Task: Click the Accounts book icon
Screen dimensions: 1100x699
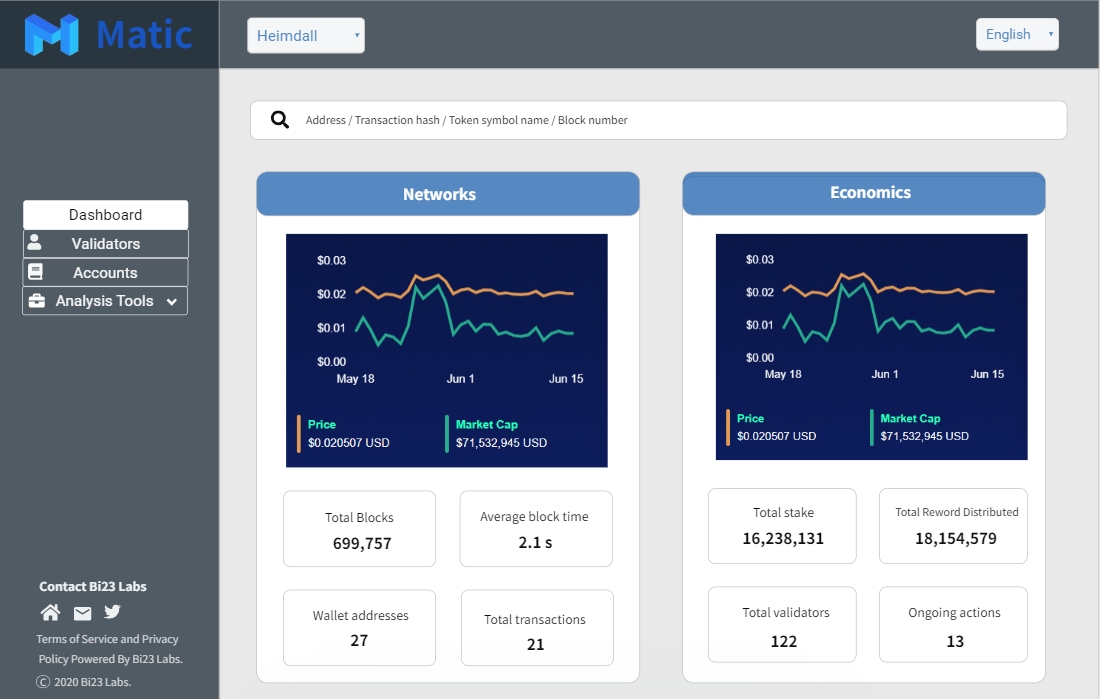Action: [x=35, y=272]
